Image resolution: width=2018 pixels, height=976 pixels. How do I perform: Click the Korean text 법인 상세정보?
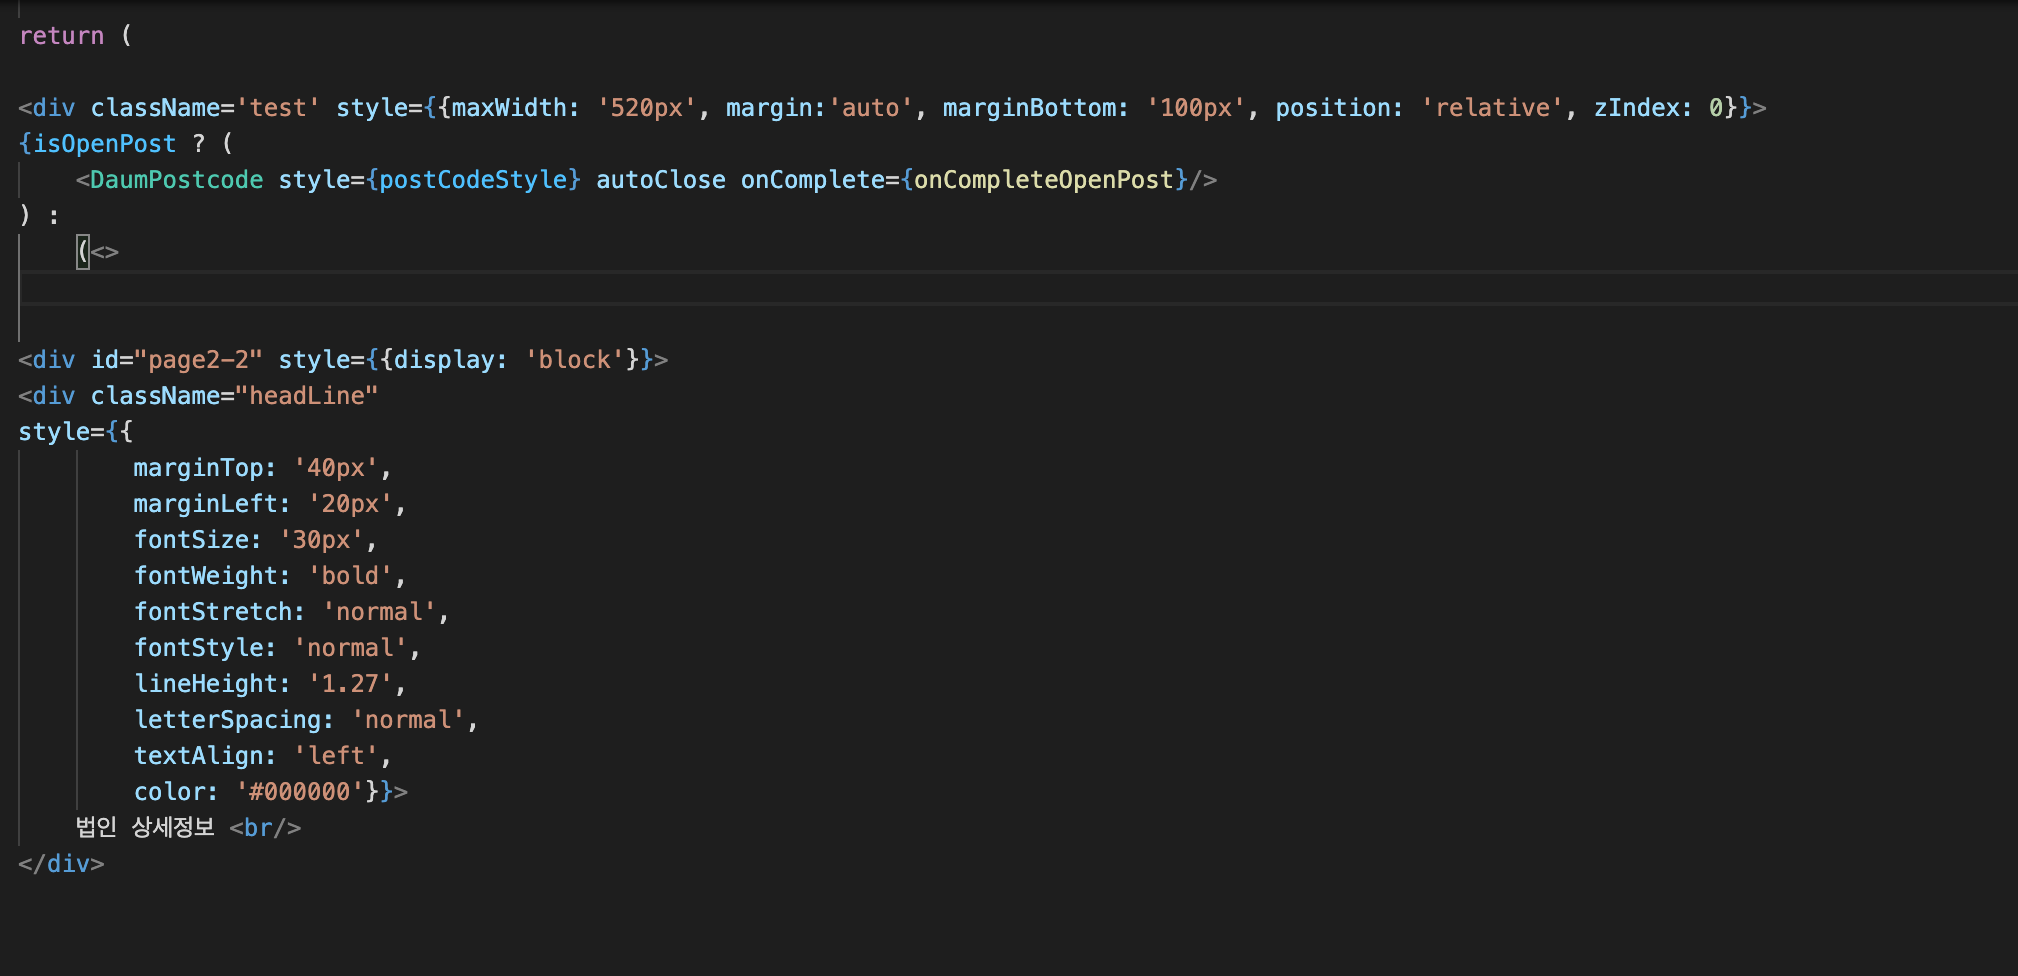(145, 827)
